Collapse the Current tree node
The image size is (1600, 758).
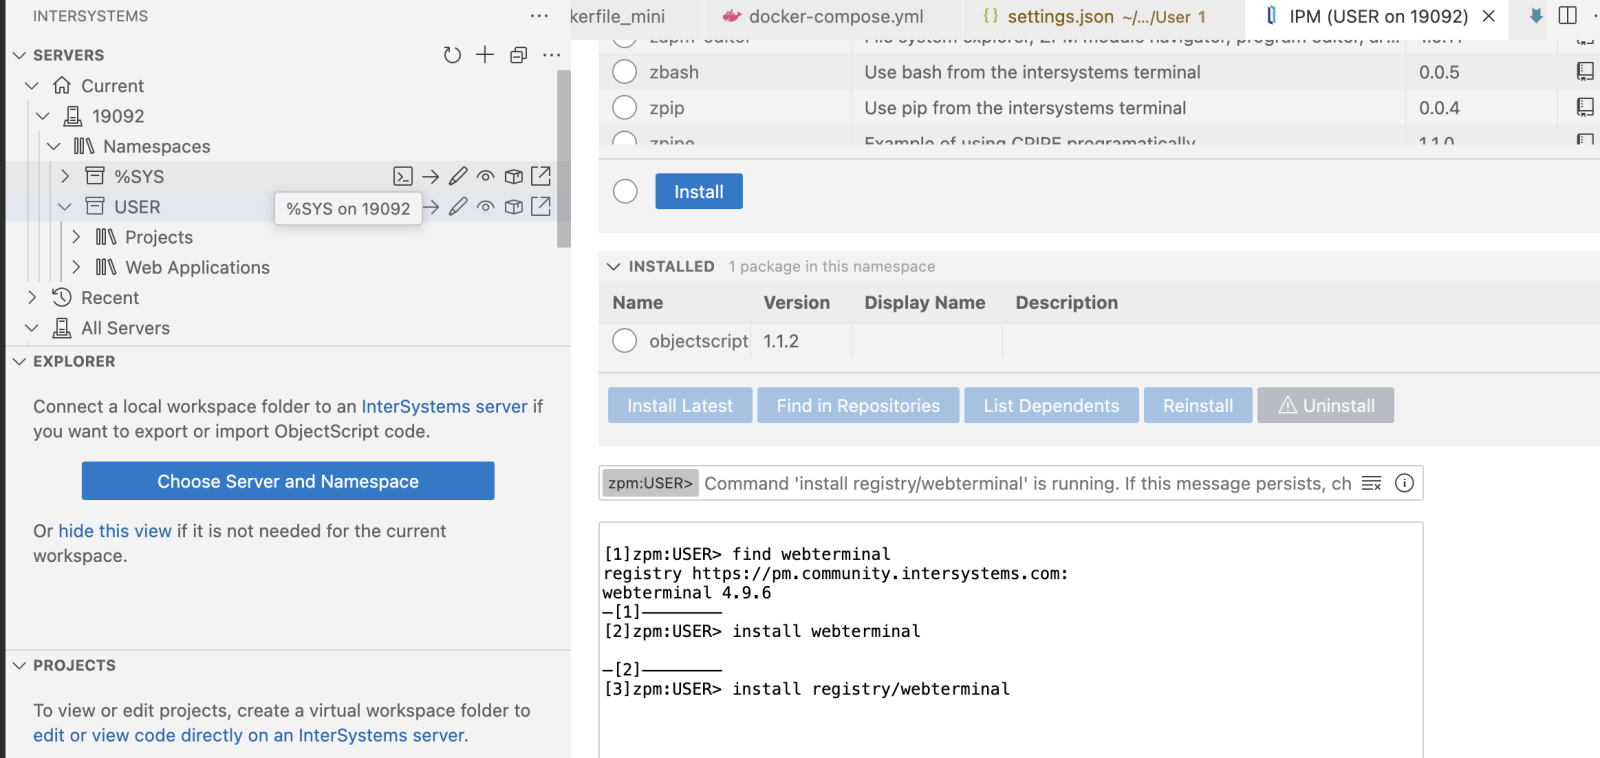[32, 86]
